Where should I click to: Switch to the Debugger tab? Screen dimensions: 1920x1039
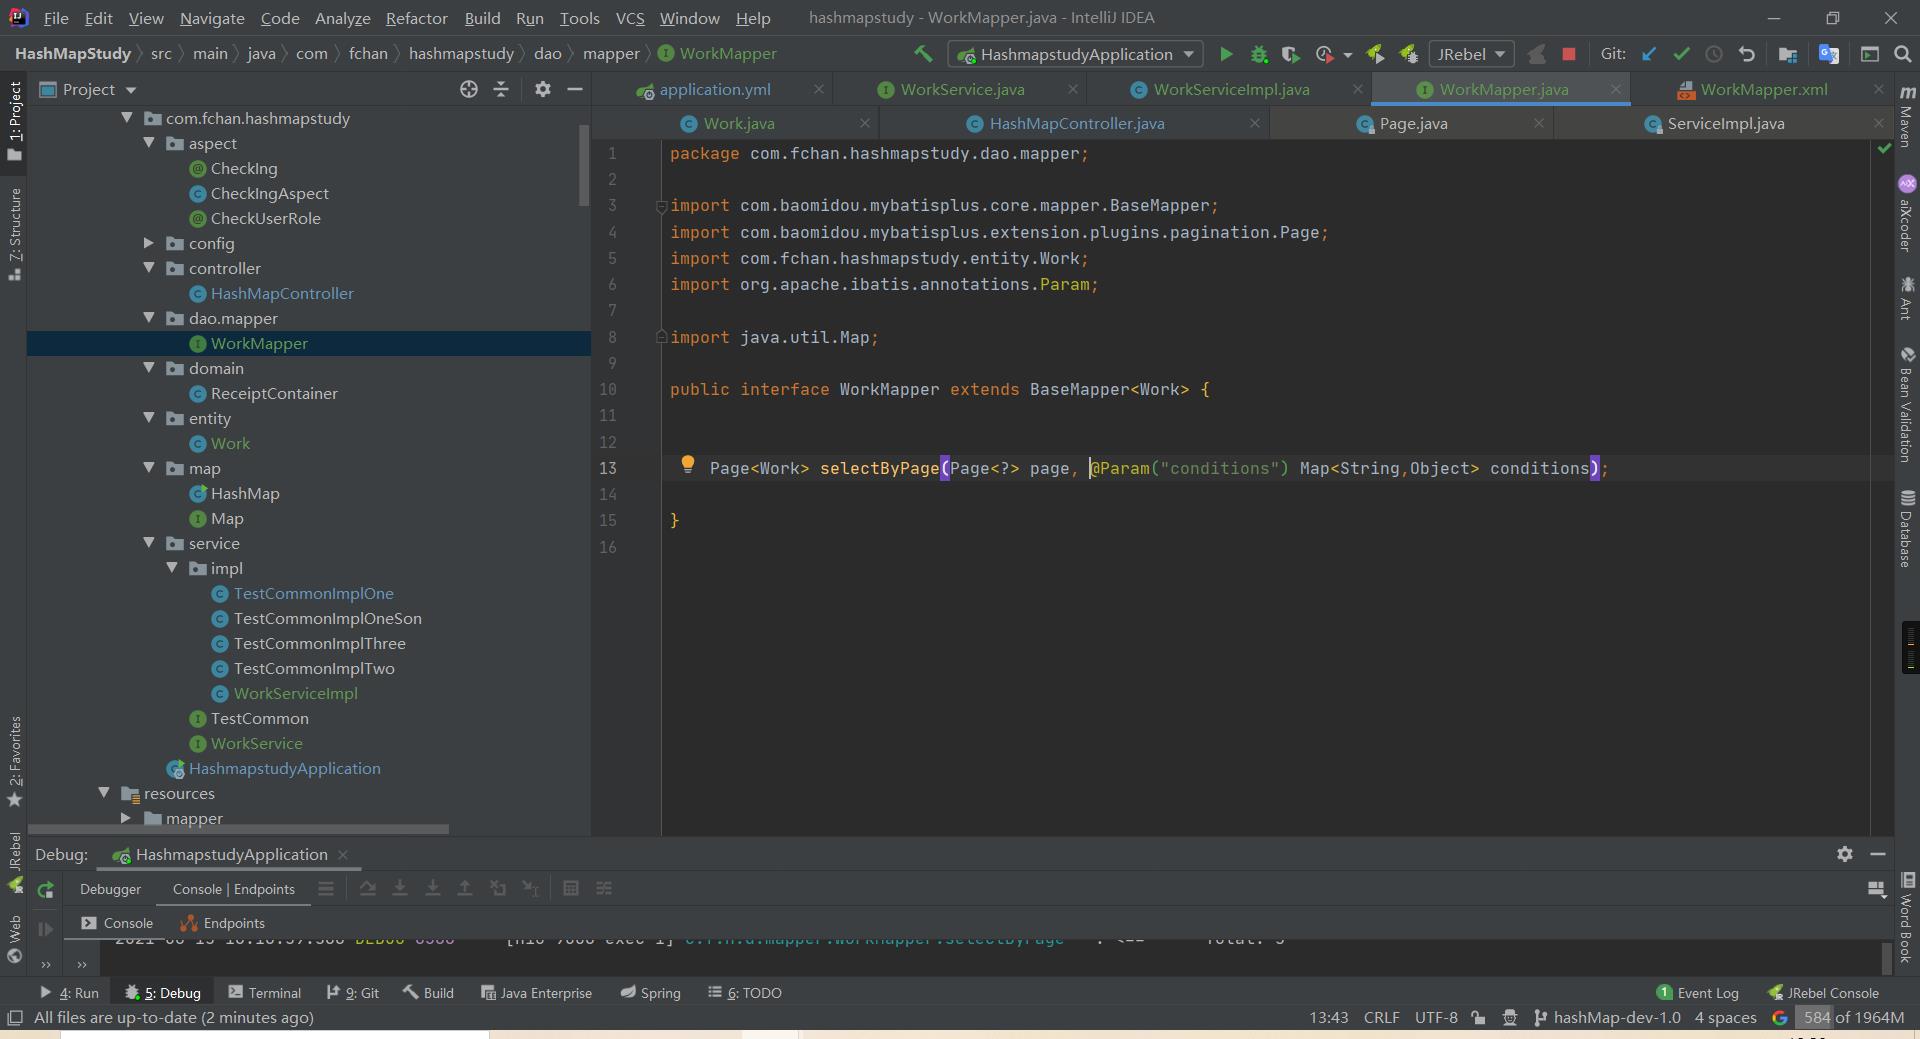point(110,889)
